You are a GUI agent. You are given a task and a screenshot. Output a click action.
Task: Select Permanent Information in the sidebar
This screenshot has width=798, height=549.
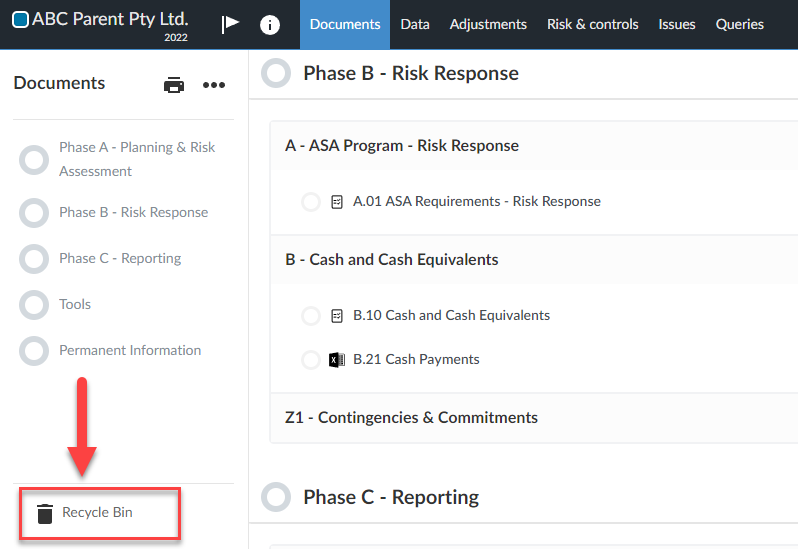tap(130, 351)
